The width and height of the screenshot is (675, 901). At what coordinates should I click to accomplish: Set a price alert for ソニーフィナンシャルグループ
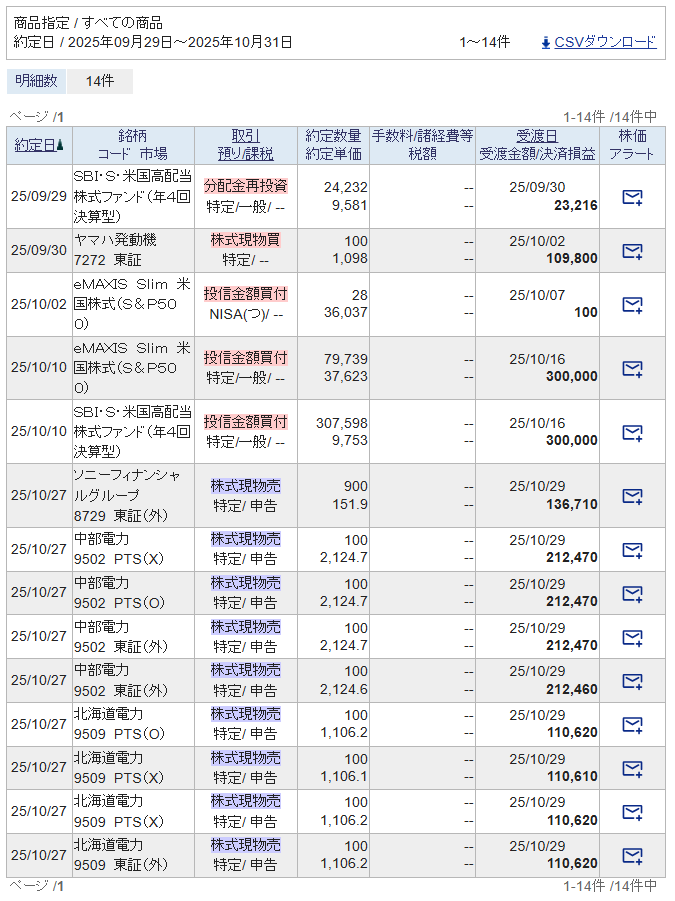tap(632, 496)
